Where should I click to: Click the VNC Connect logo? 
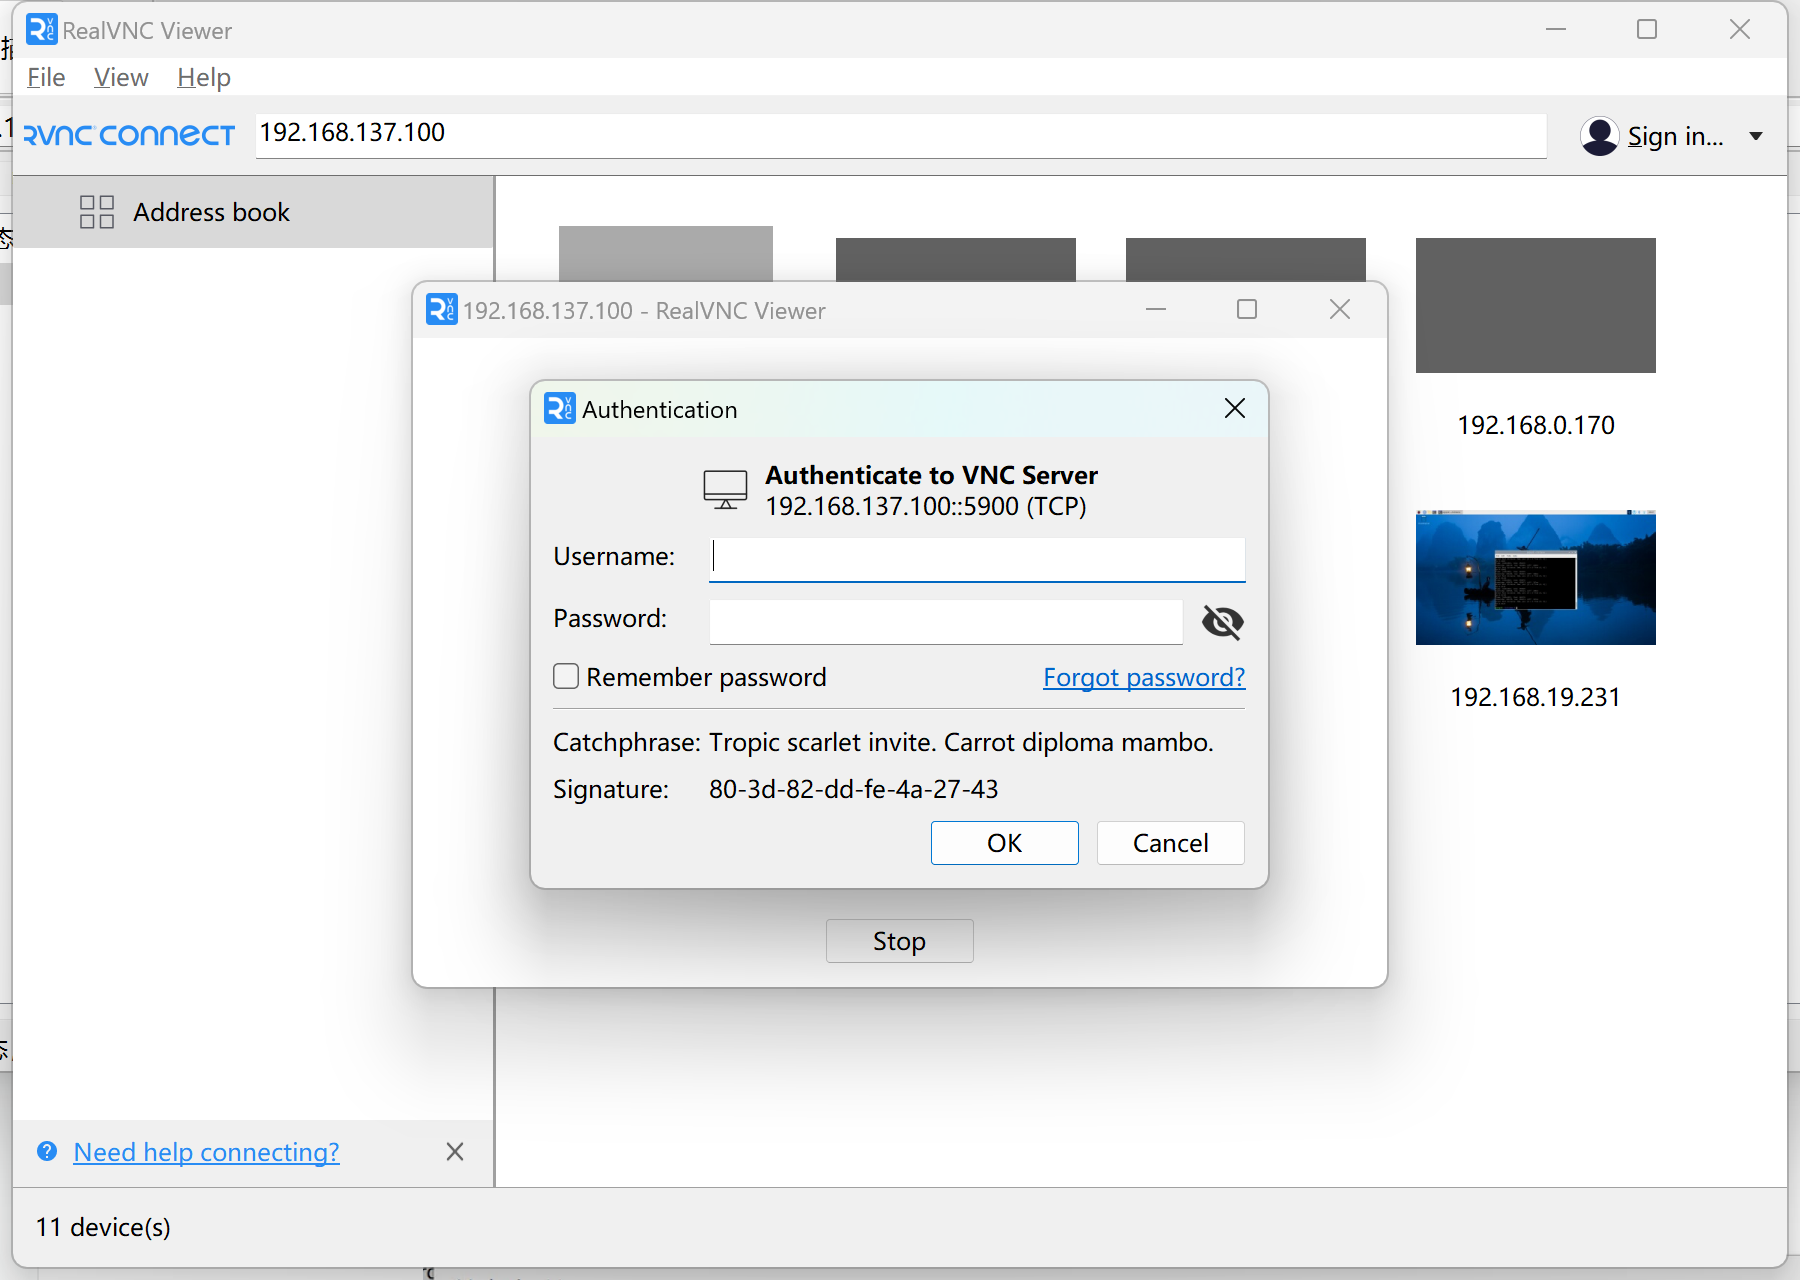(130, 135)
